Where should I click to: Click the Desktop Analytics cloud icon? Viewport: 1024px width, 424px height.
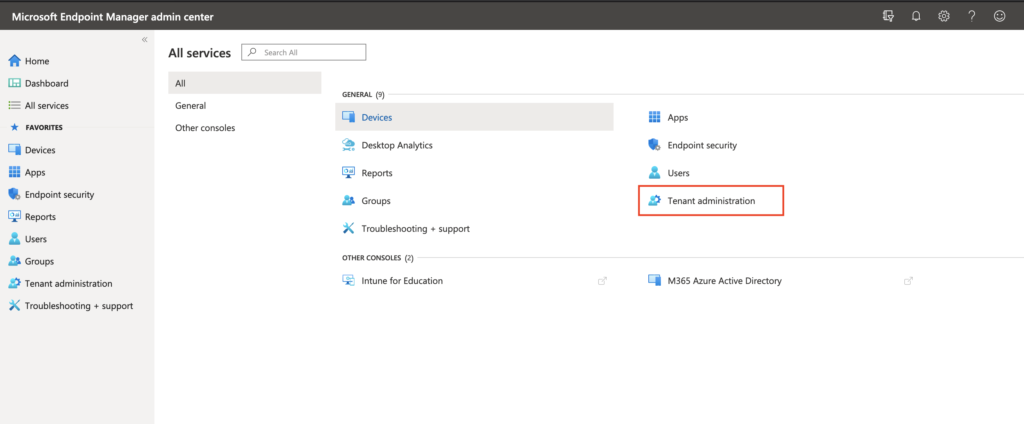coord(349,145)
